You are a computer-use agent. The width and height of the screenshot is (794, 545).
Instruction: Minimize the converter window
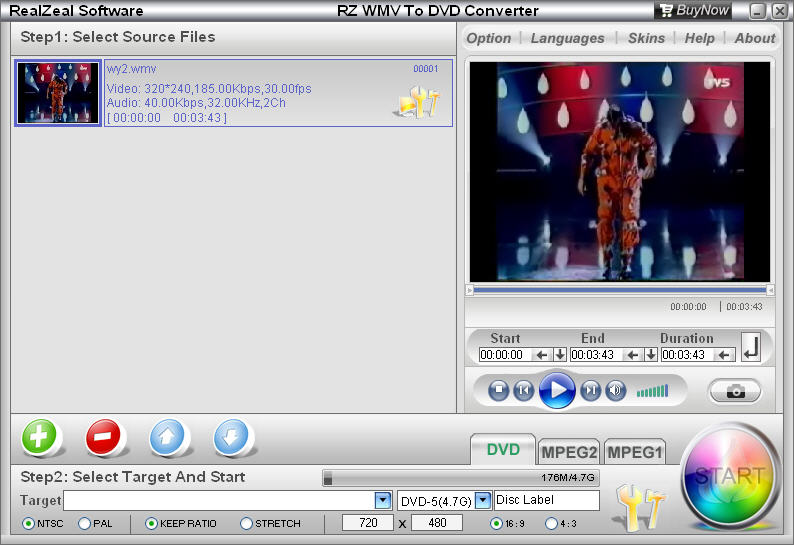757,11
